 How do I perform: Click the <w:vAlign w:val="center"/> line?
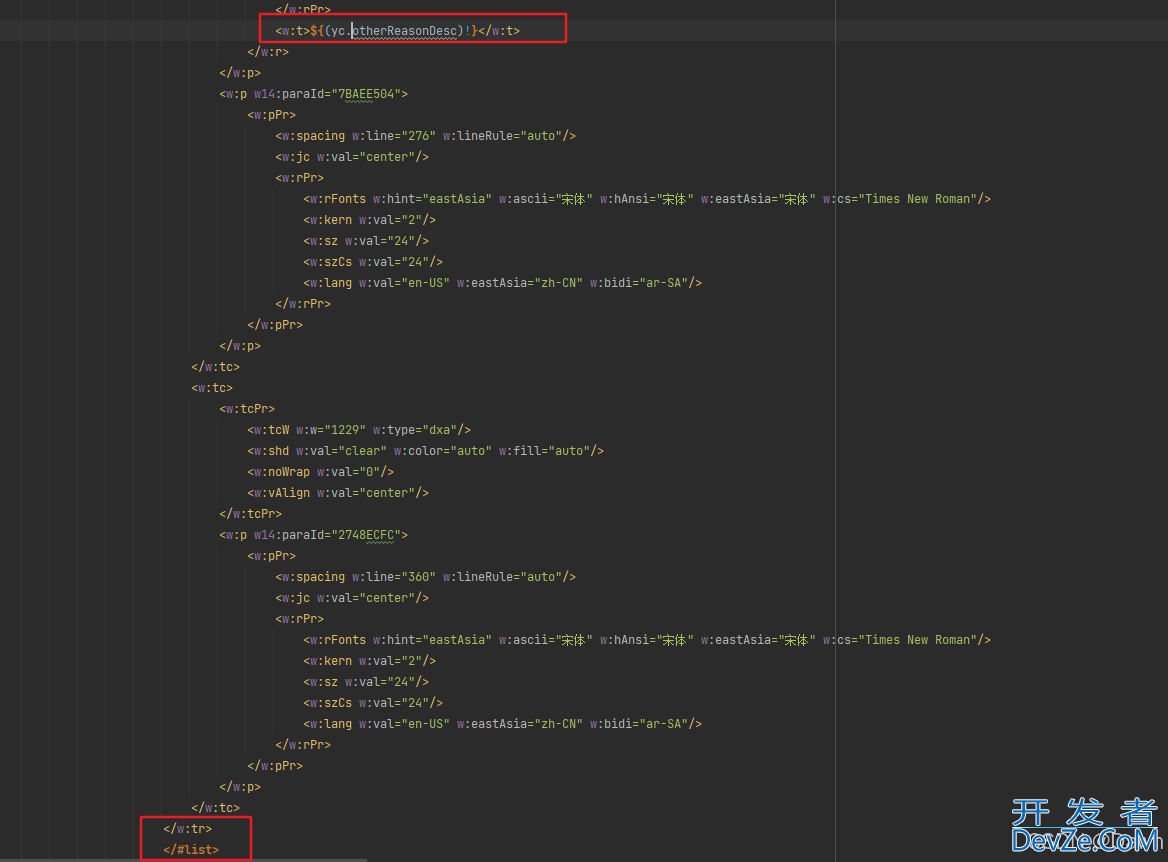point(338,492)
